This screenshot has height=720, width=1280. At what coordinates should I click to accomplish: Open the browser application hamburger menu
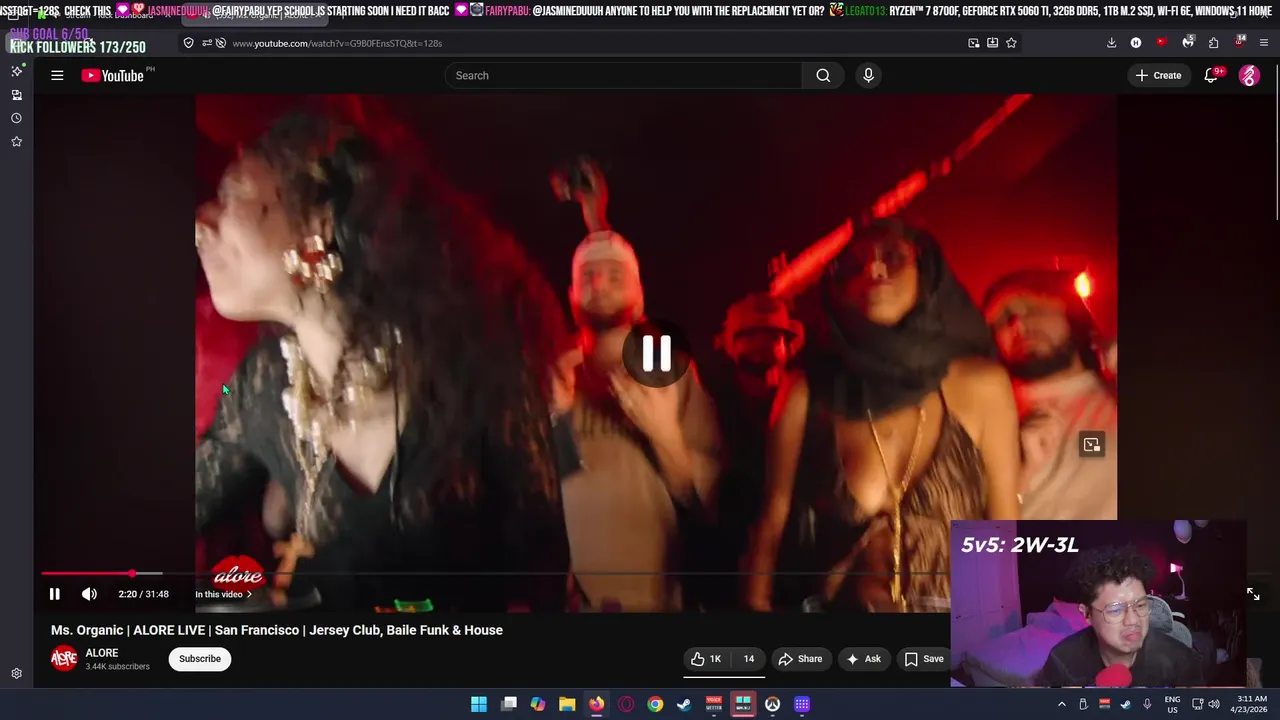(x=1264, y=43)
